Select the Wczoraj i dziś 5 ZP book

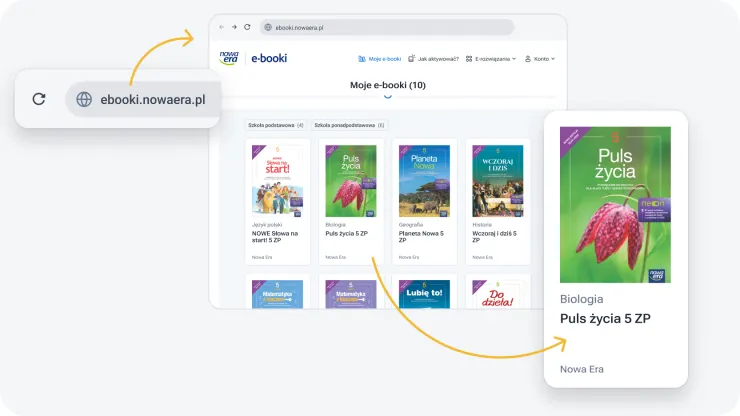tap(497, 180)
